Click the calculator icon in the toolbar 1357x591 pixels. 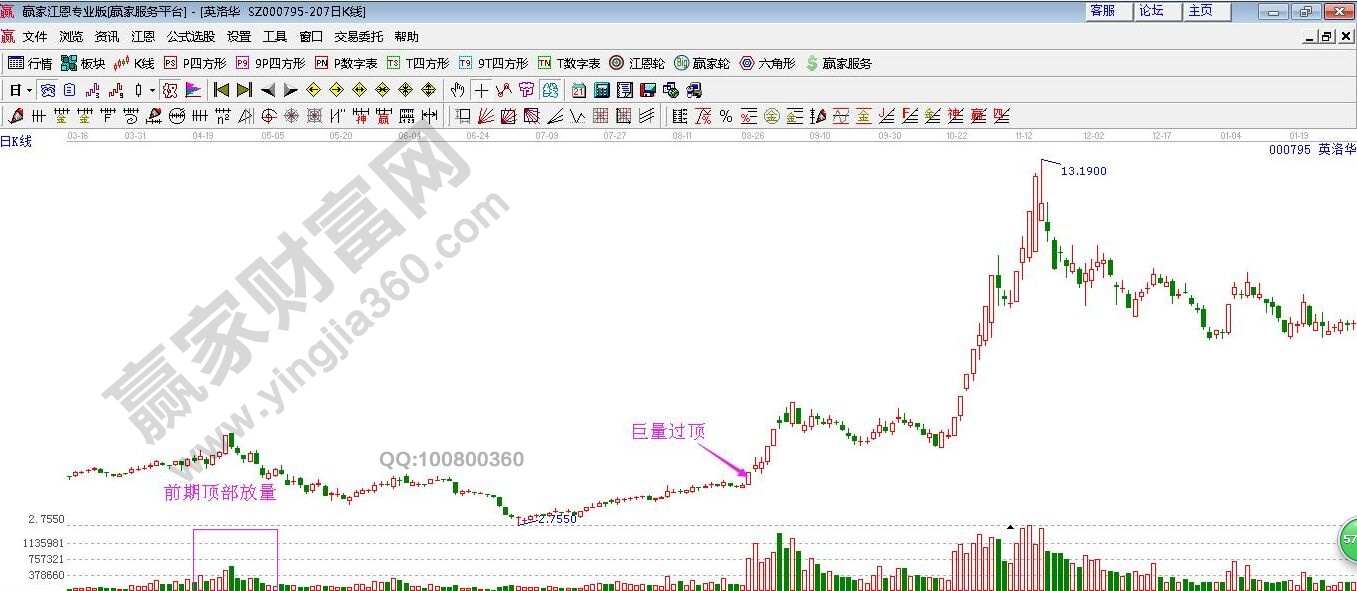601,90
